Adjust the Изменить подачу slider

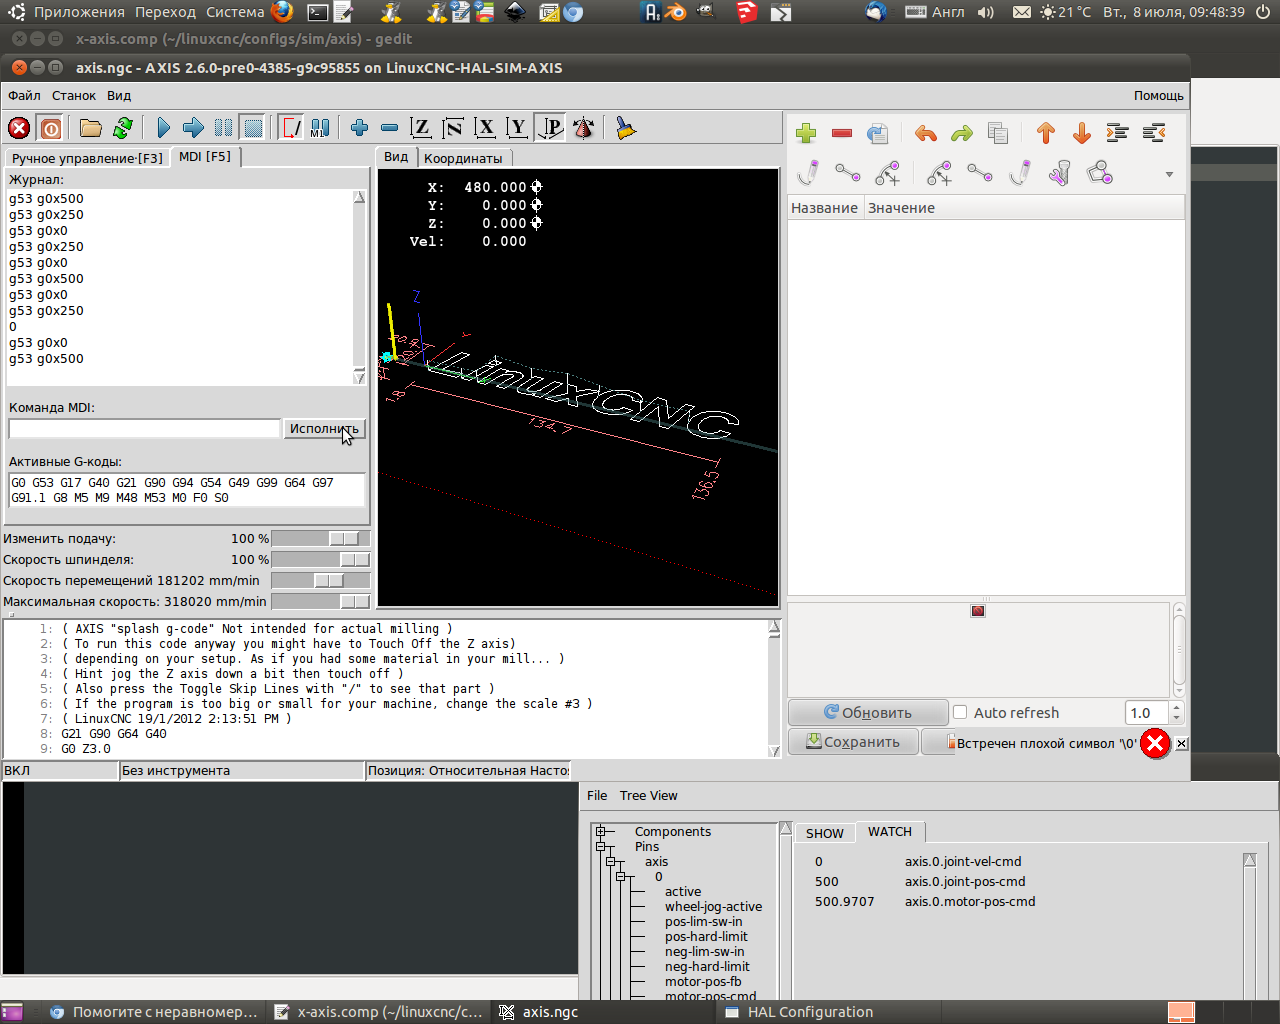coord(343,539)
